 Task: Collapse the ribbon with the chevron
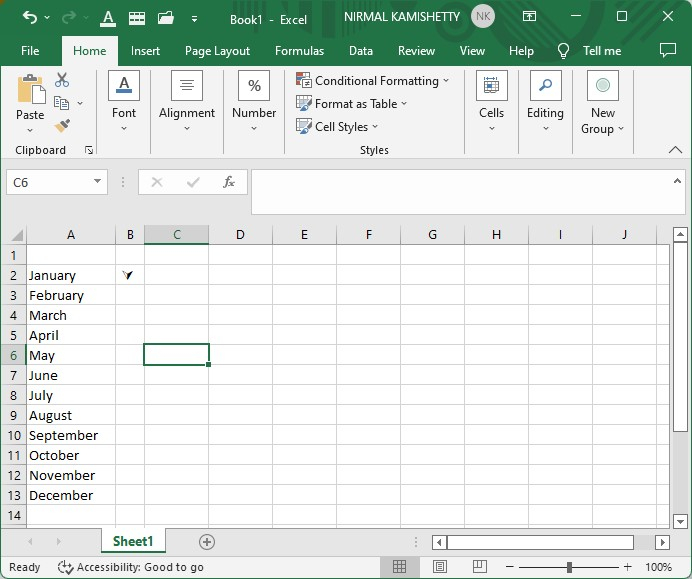(x=675, y=150)
